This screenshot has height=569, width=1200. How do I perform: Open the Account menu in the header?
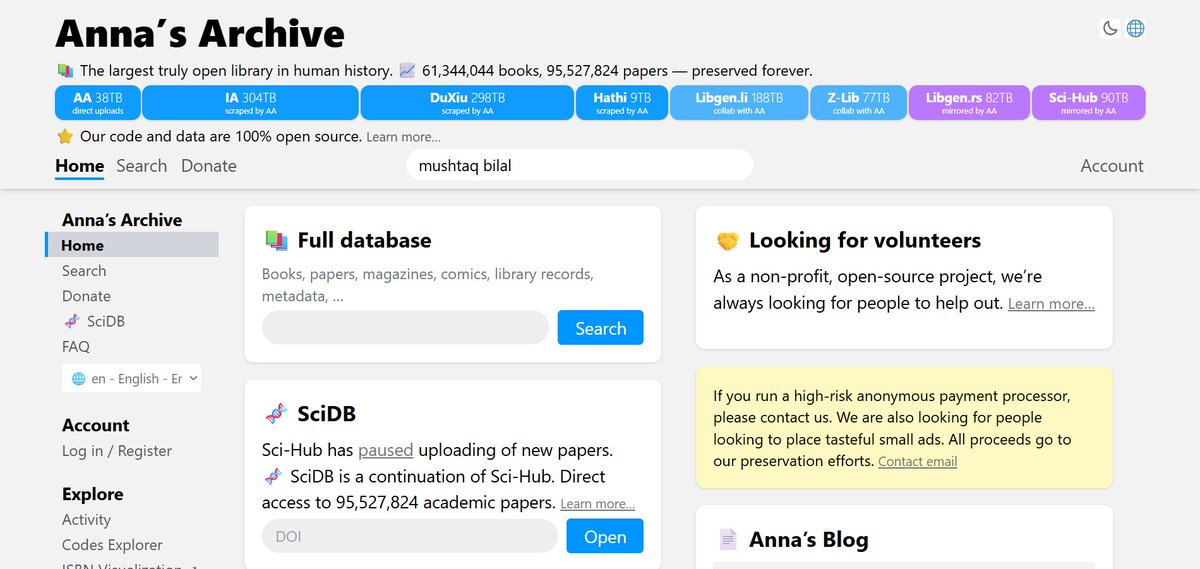(x=1112, y=166)
